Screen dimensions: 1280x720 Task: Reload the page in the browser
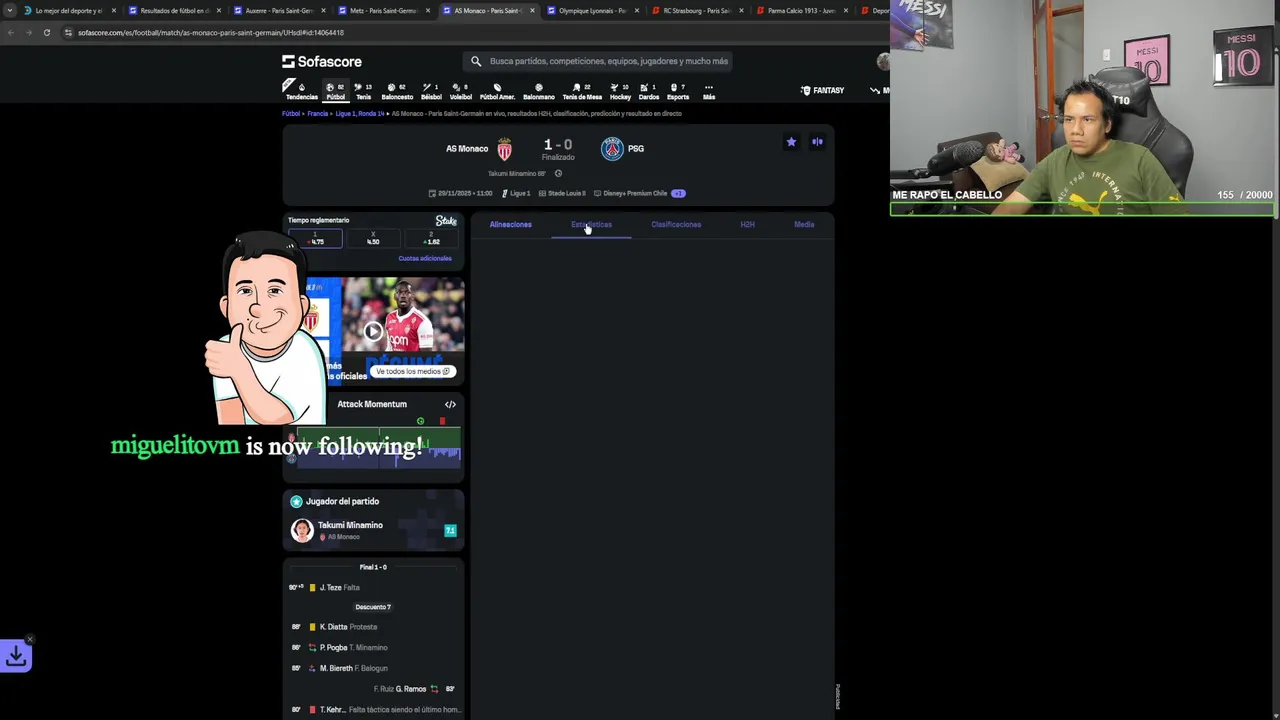pyautogui.click(x=46, y=32)
